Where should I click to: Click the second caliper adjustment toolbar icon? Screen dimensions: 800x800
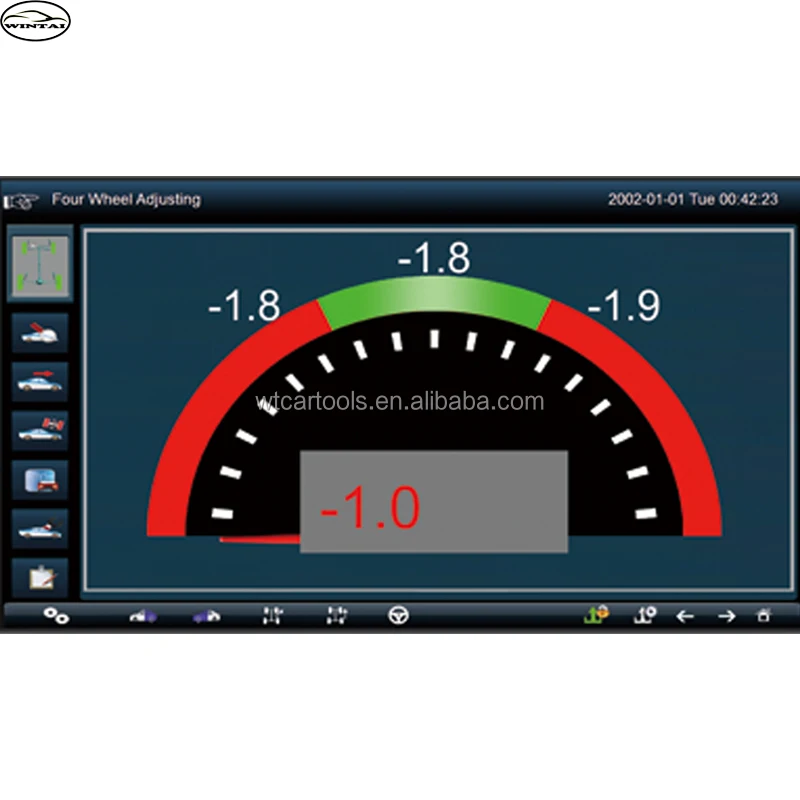pyautogui.click(x=335, y=617)
